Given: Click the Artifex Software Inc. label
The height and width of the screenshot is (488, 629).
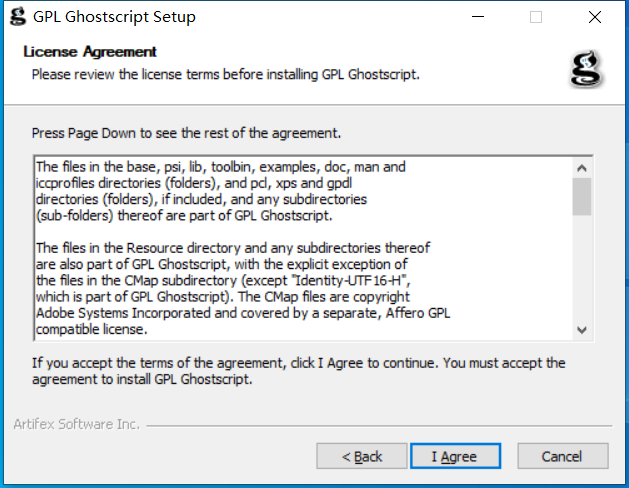Looking at the screenshot, I should [x=76, y=424].
